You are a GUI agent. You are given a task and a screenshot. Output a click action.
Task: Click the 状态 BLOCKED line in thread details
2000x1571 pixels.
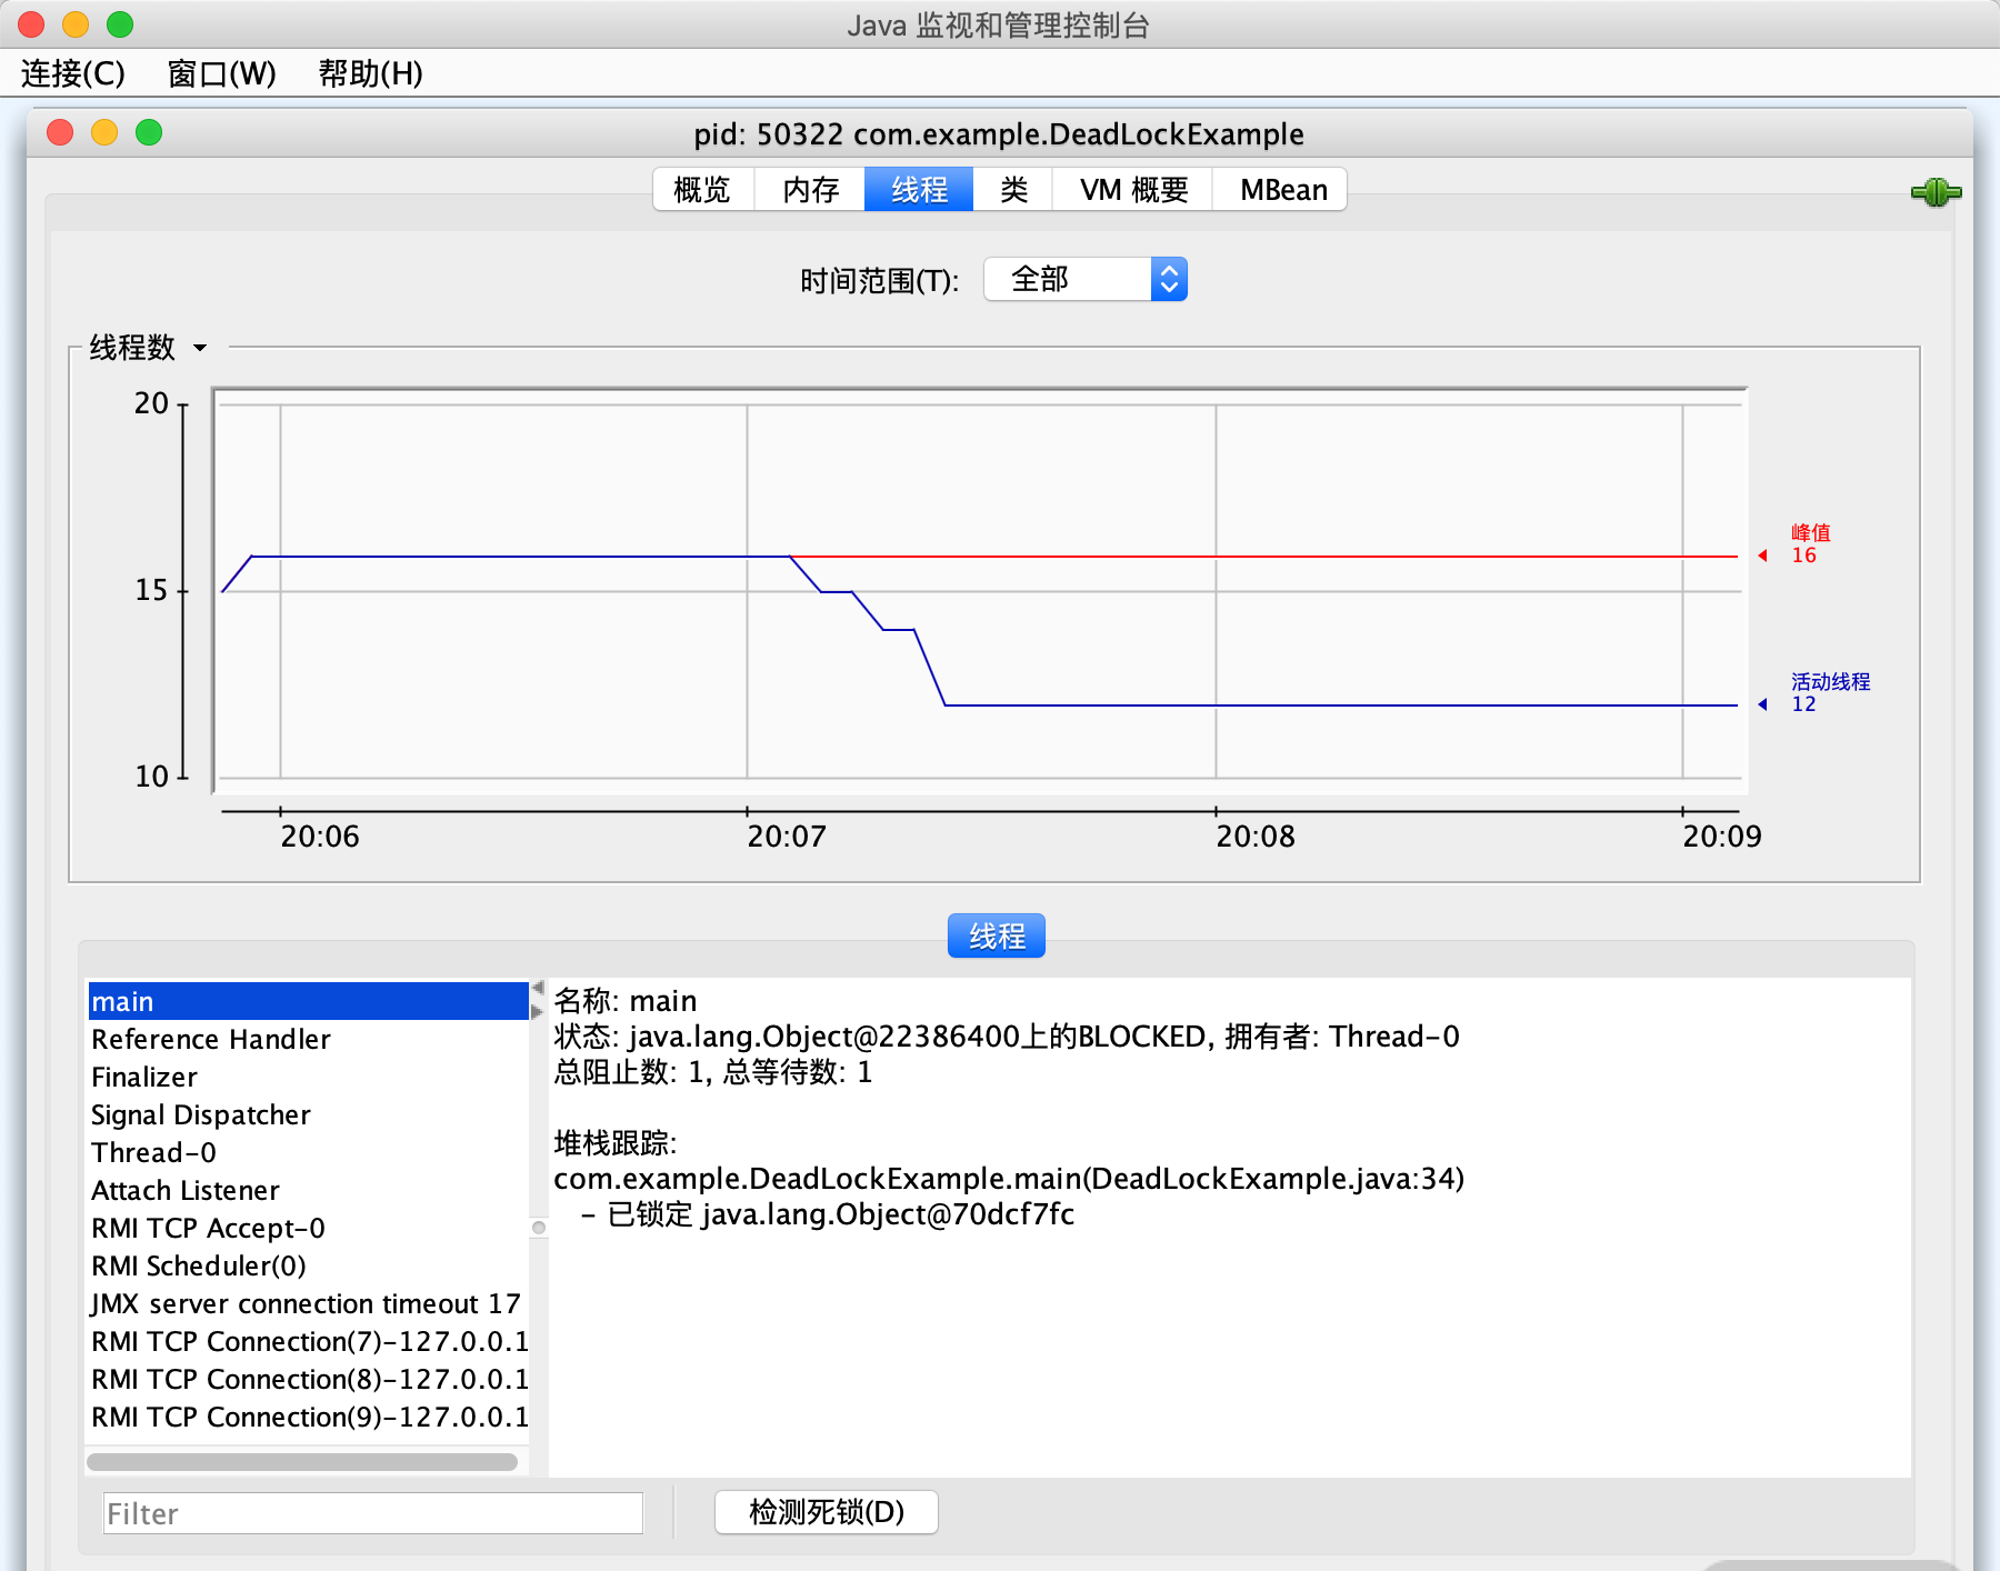(1006, 1037)
